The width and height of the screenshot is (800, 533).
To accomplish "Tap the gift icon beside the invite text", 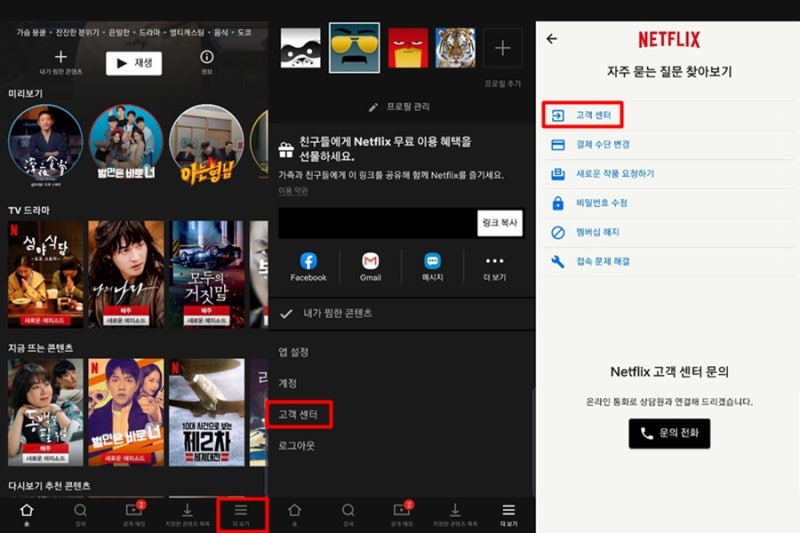I will [x=286, y=149].
